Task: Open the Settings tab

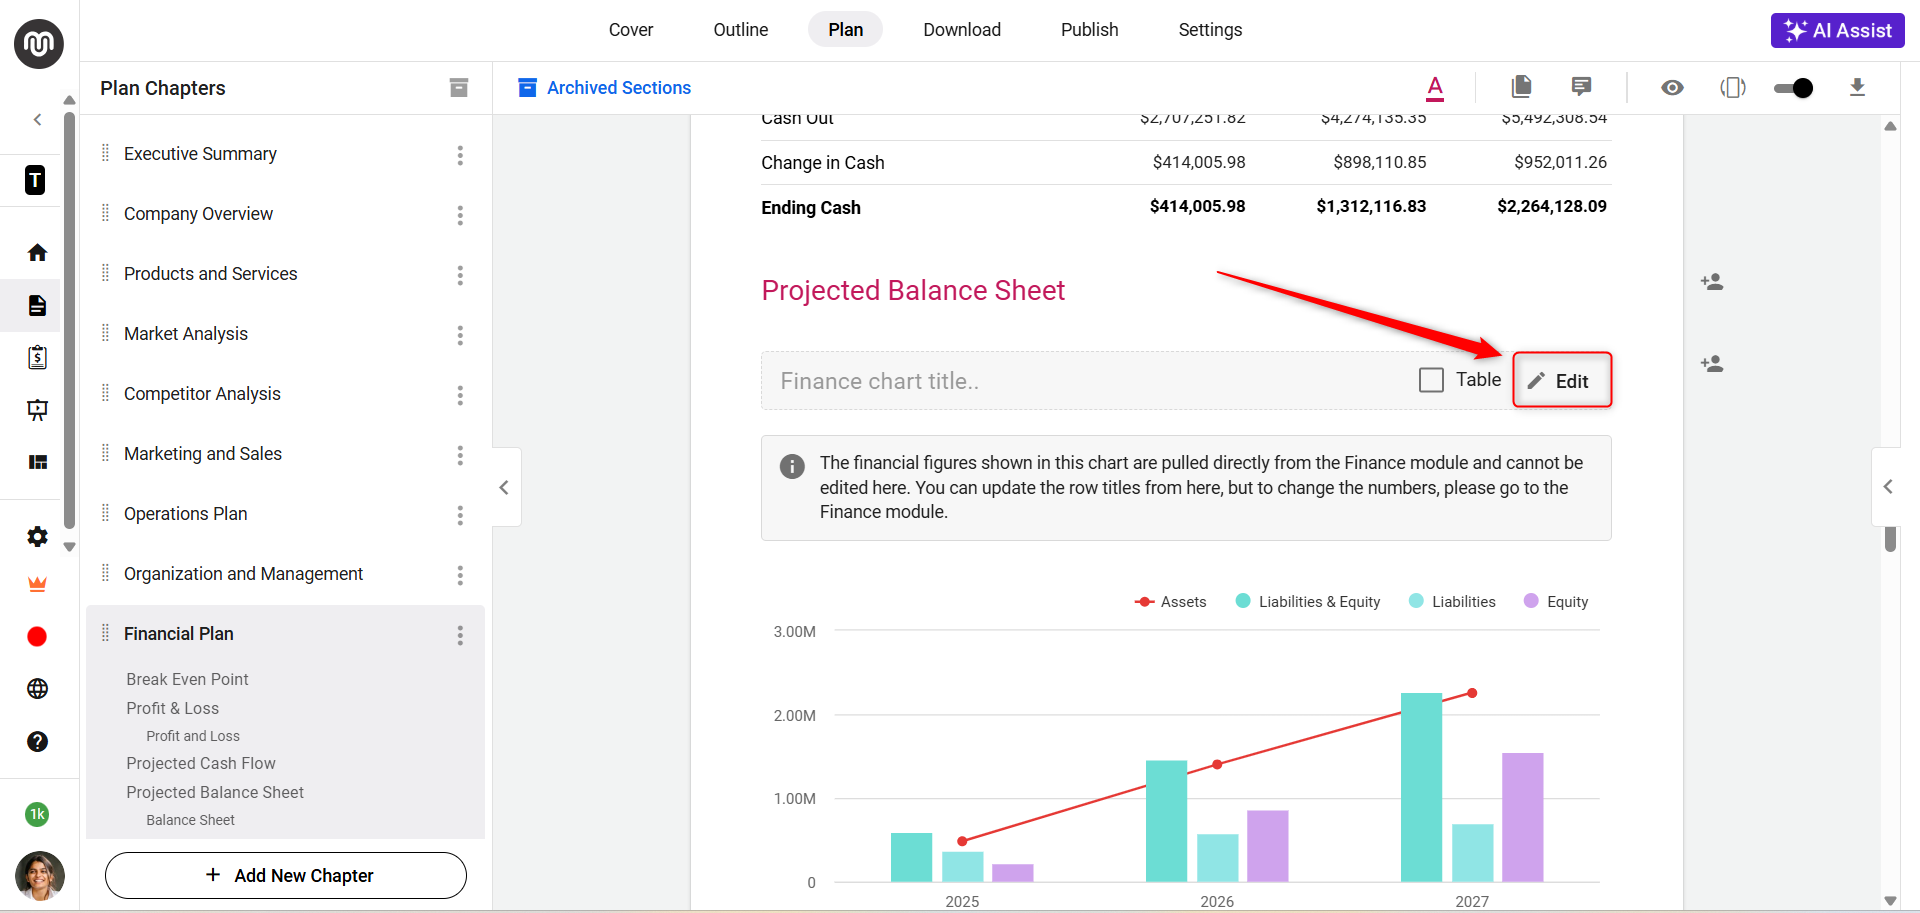Action: point(1210,30)
